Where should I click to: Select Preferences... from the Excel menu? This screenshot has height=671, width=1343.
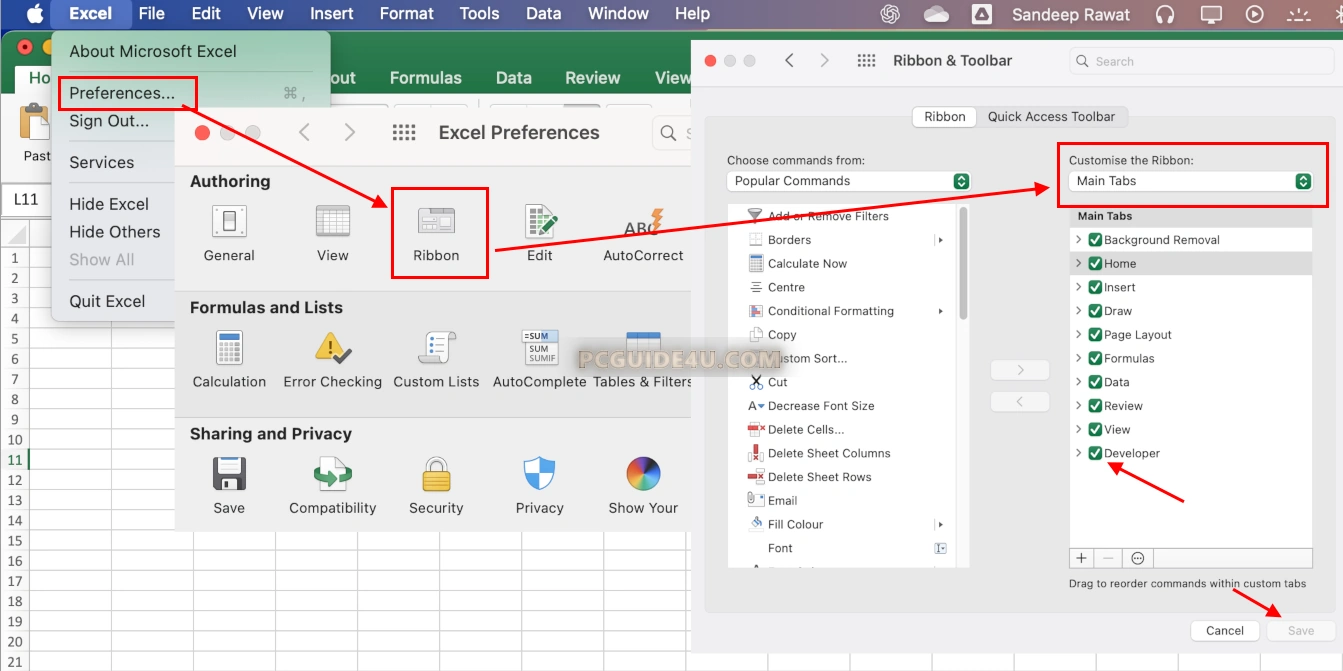click(122, 93)
